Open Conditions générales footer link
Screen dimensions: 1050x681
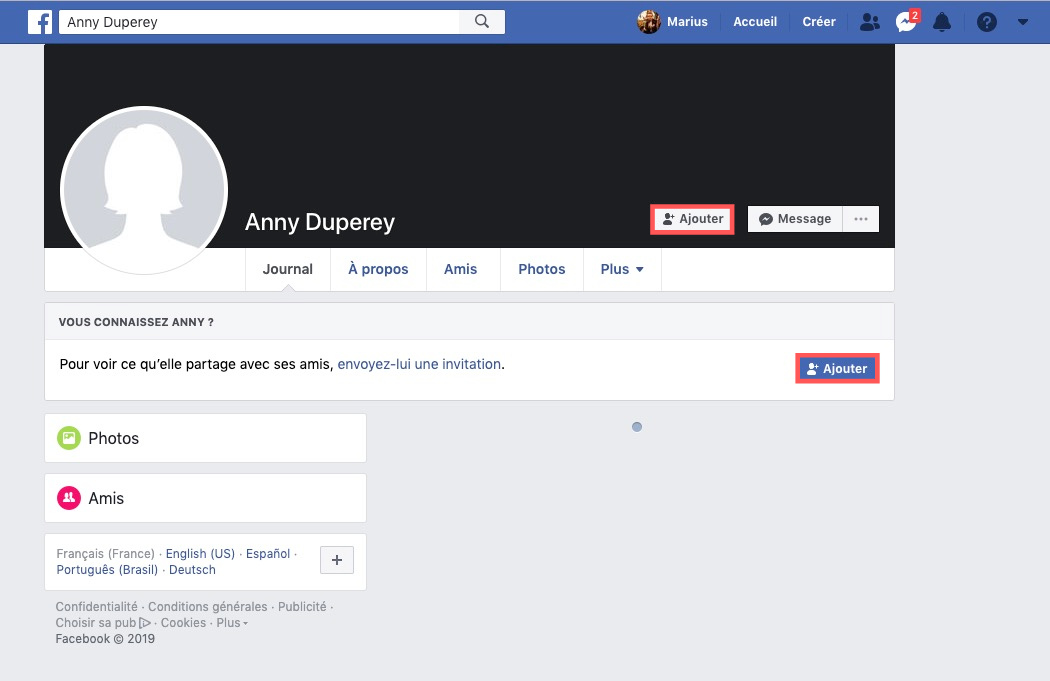(x=208, y=607)
